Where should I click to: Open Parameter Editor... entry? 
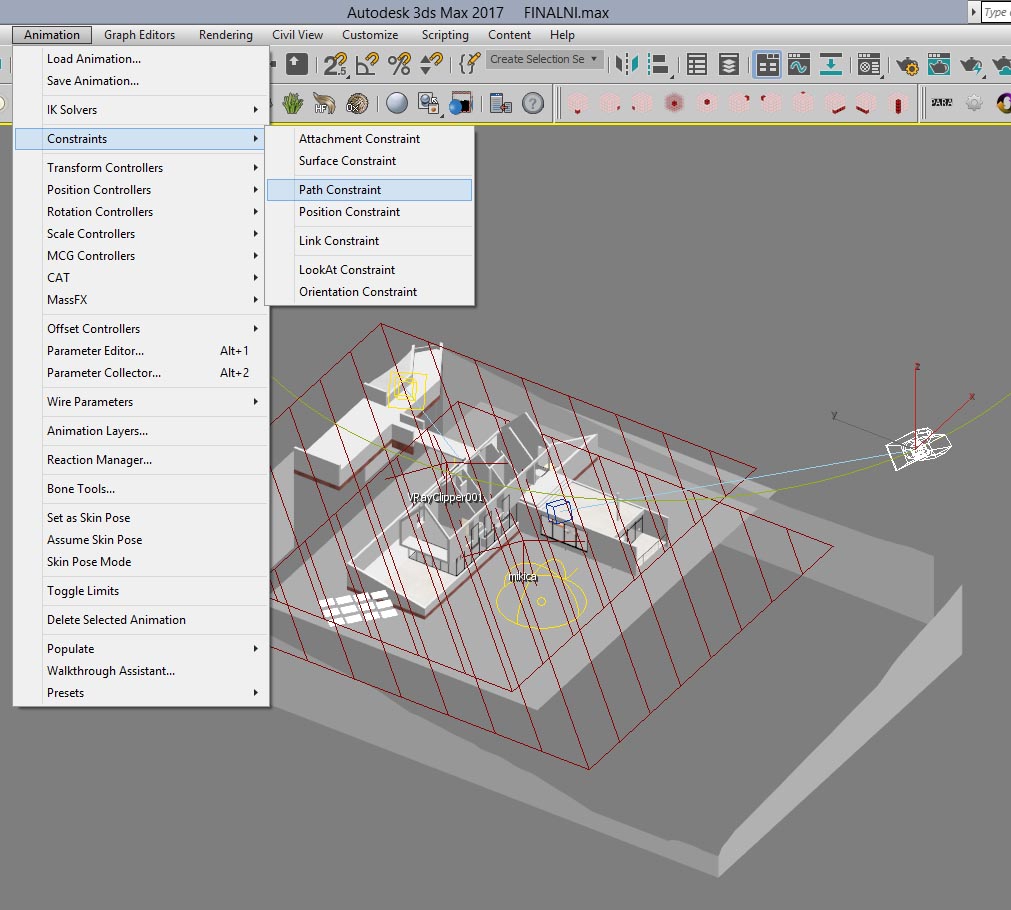(x=139, y=351)
